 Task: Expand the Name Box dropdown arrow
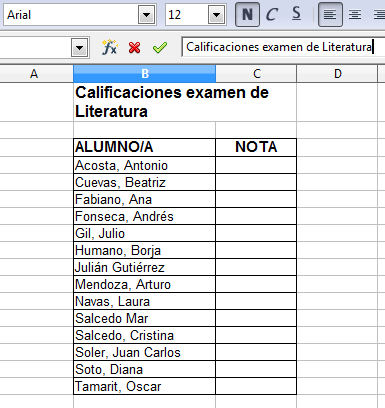coord(79,48)
